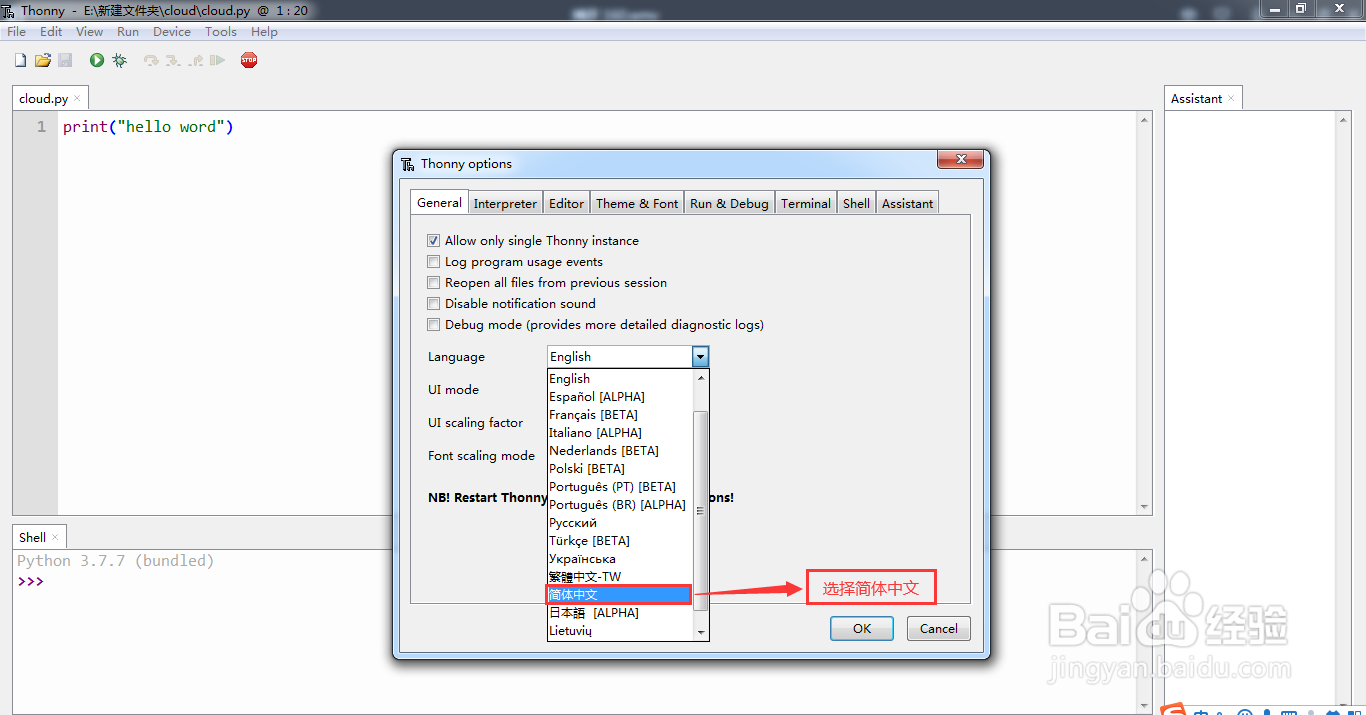Choose Italiano [ALPHA] language option
Image resolution: width=1366 pixels, height=715 pixels.
point(620,433)
